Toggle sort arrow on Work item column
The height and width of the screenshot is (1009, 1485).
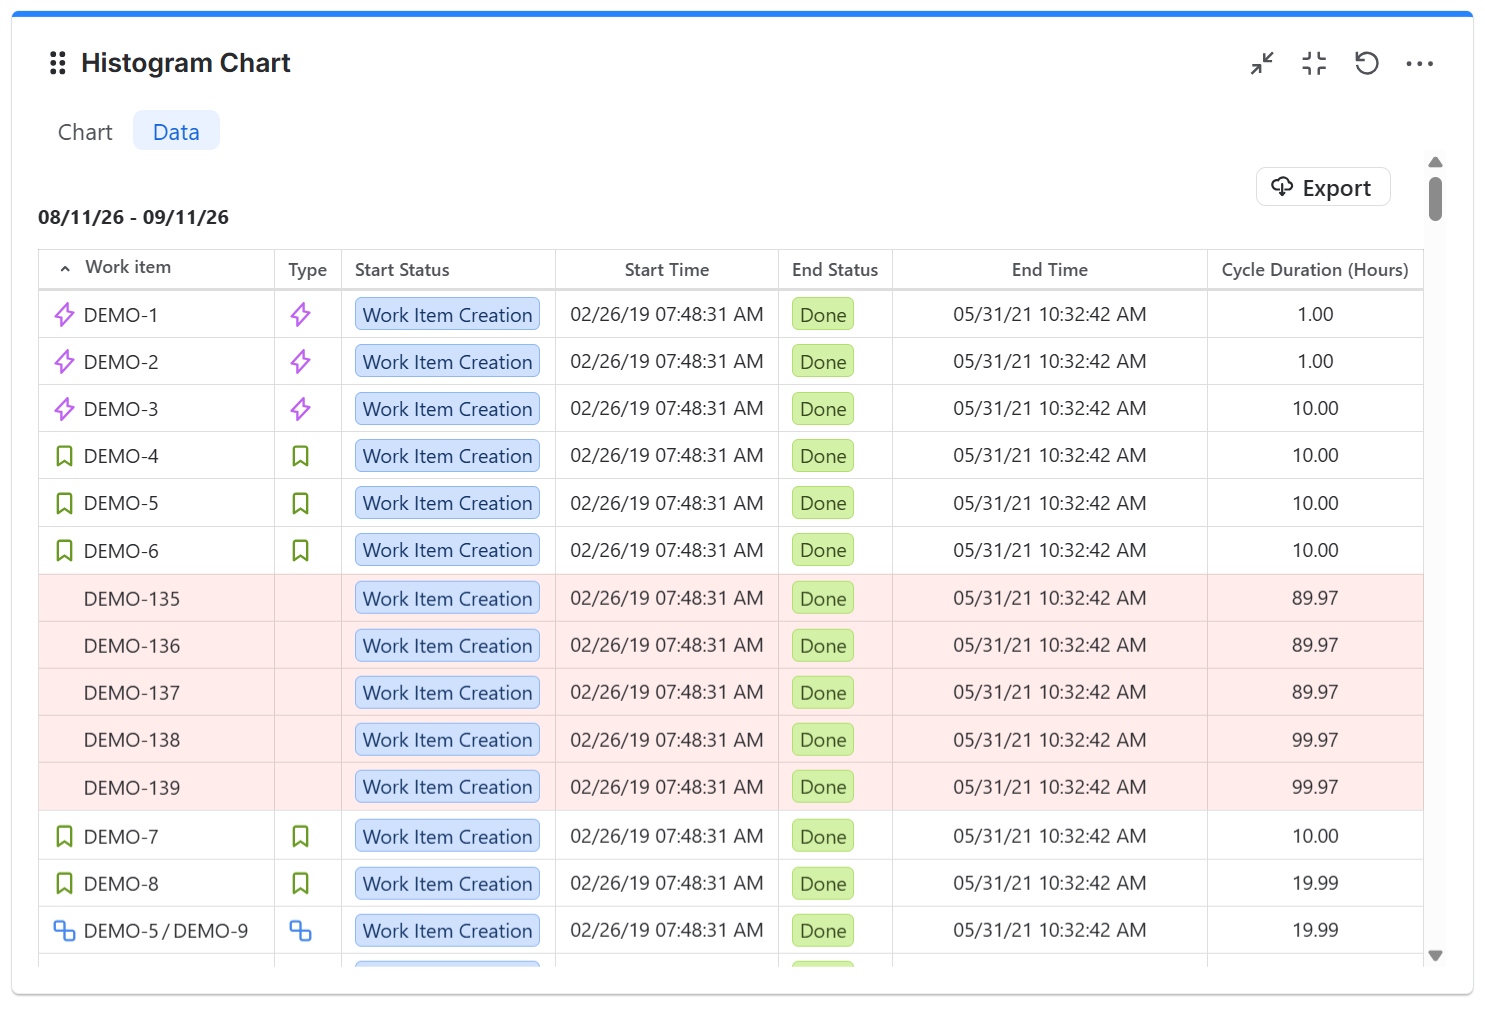point(65,269)
